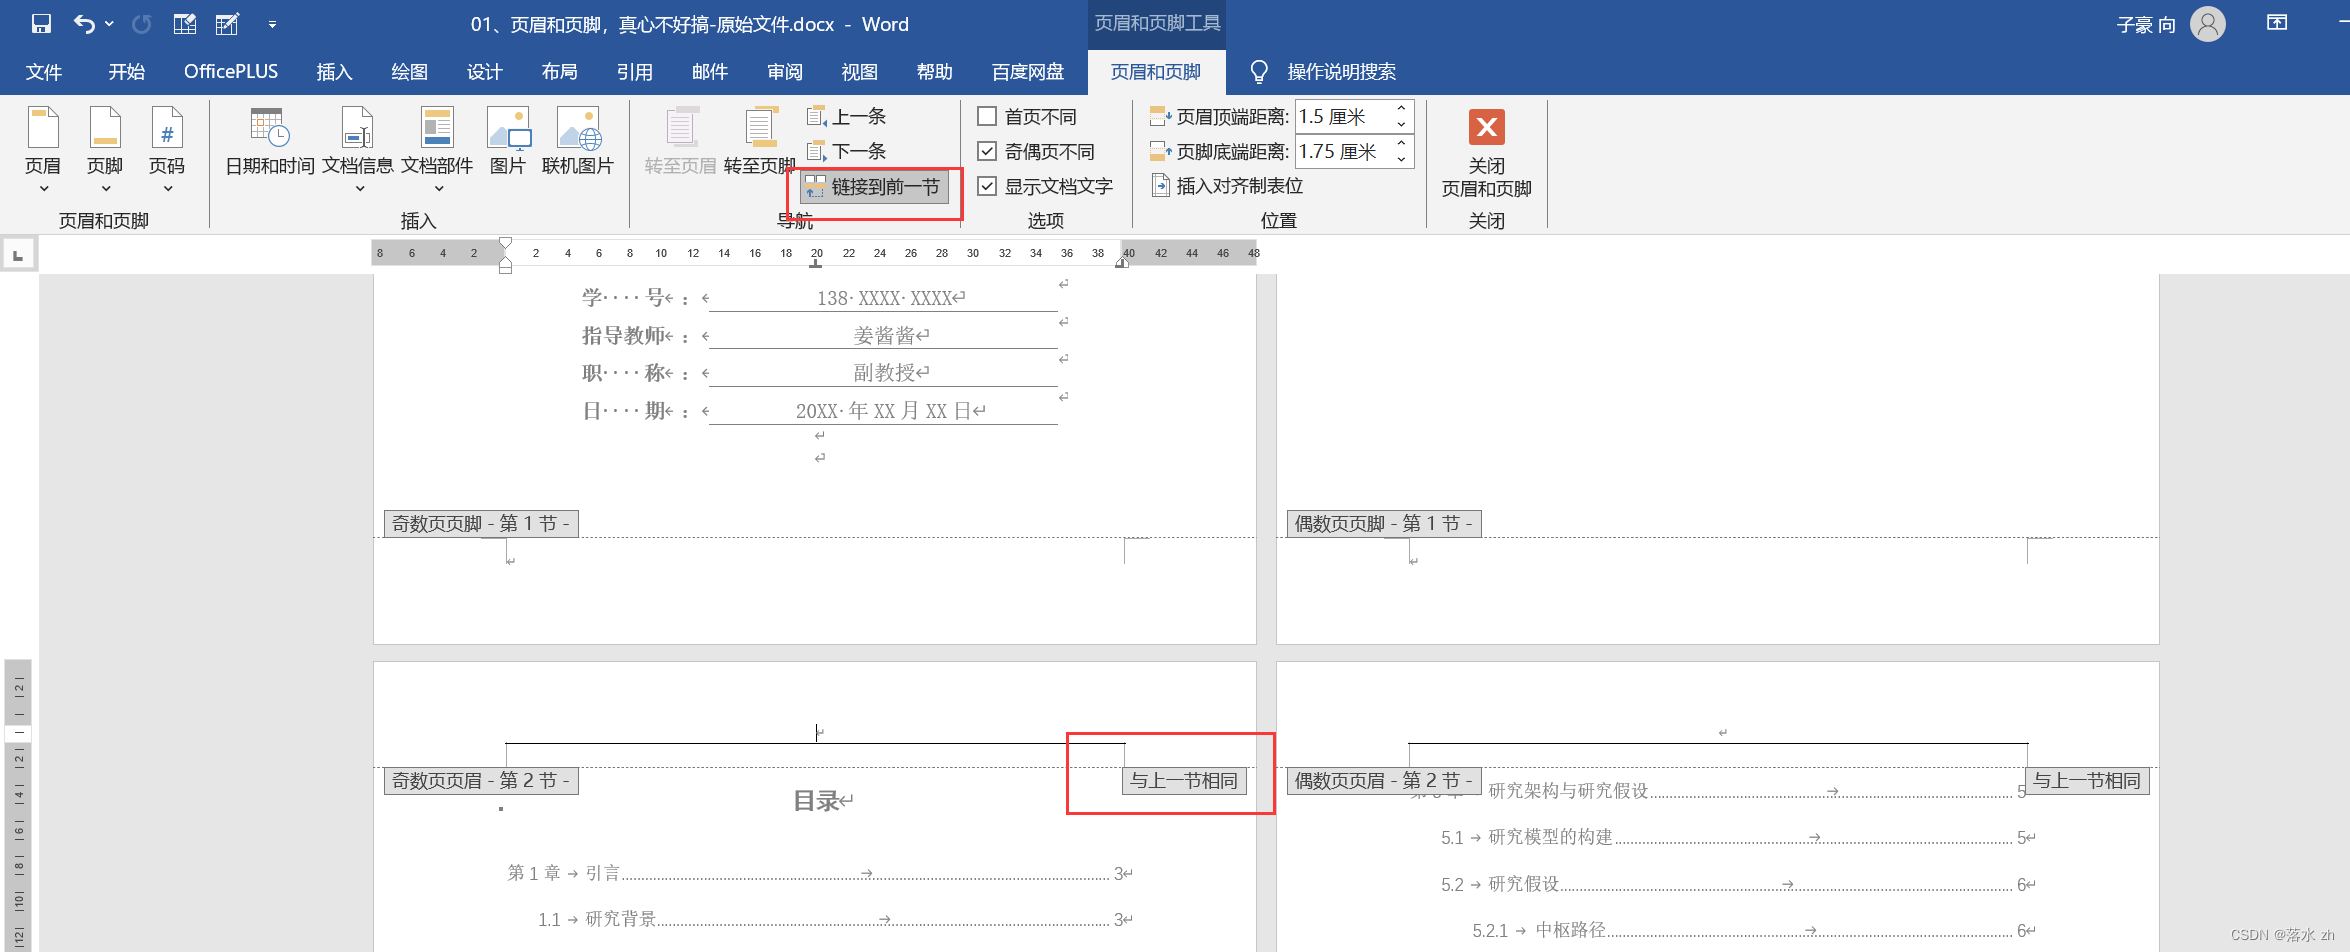Viewport: 2350px width, 952px height.
Task: Click the Save icon in title bar
Action: 41,24
